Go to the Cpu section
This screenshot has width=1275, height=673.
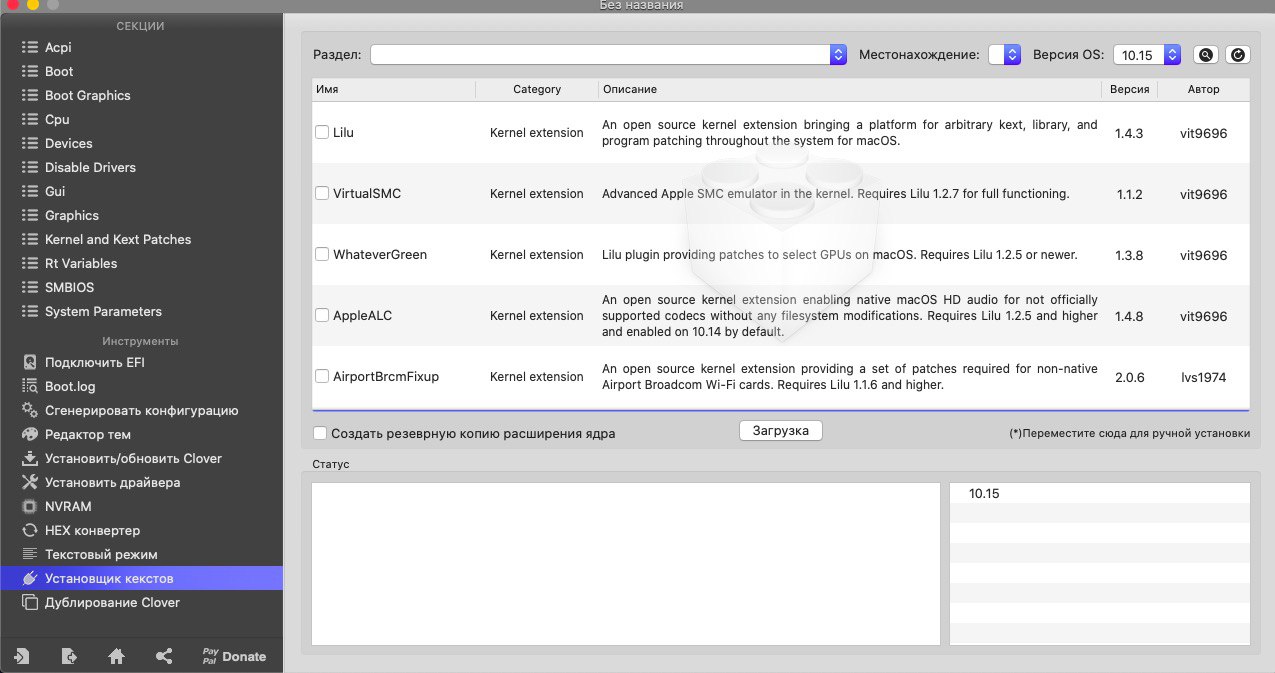[57, 119]
